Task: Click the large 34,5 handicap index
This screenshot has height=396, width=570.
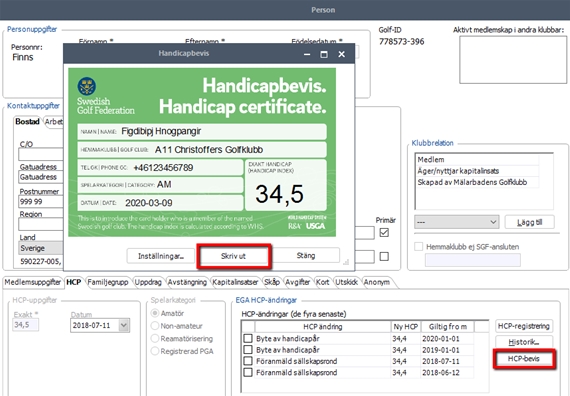Action: pyautogui.click(x=279, y=194)
